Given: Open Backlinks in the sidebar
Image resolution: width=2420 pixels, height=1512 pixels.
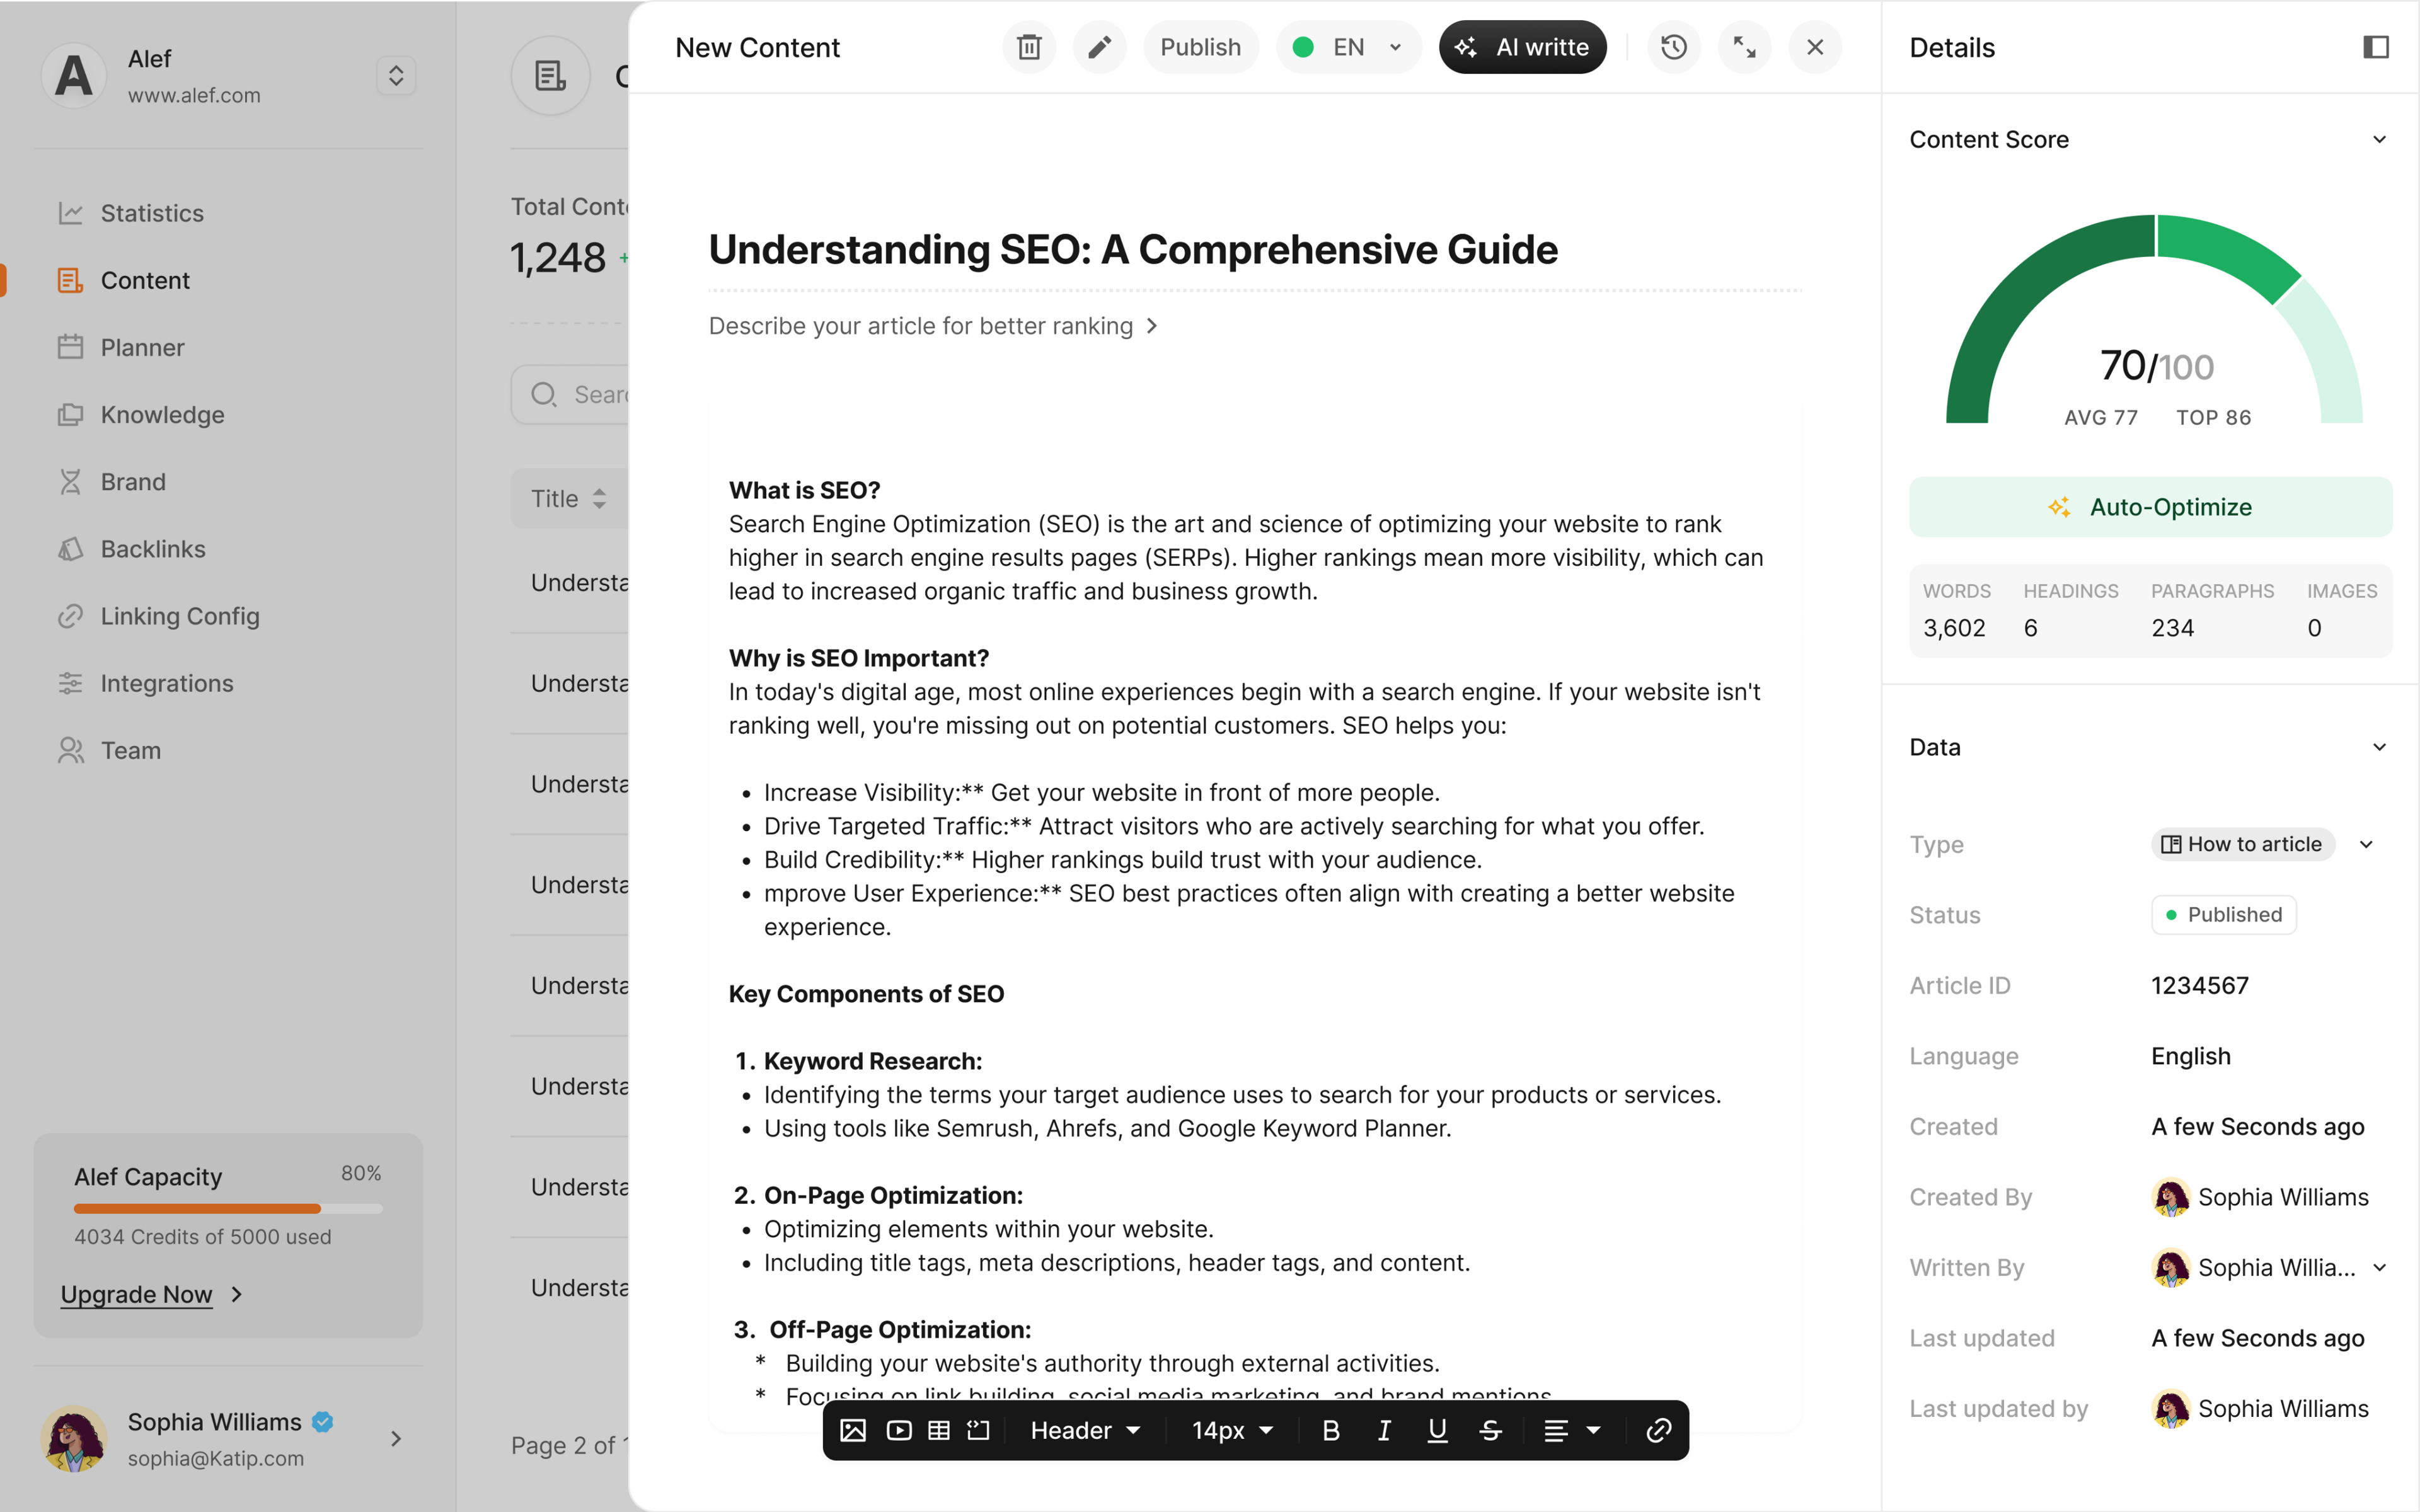Looking at the screenshot, I should click(x=131, y=549).
